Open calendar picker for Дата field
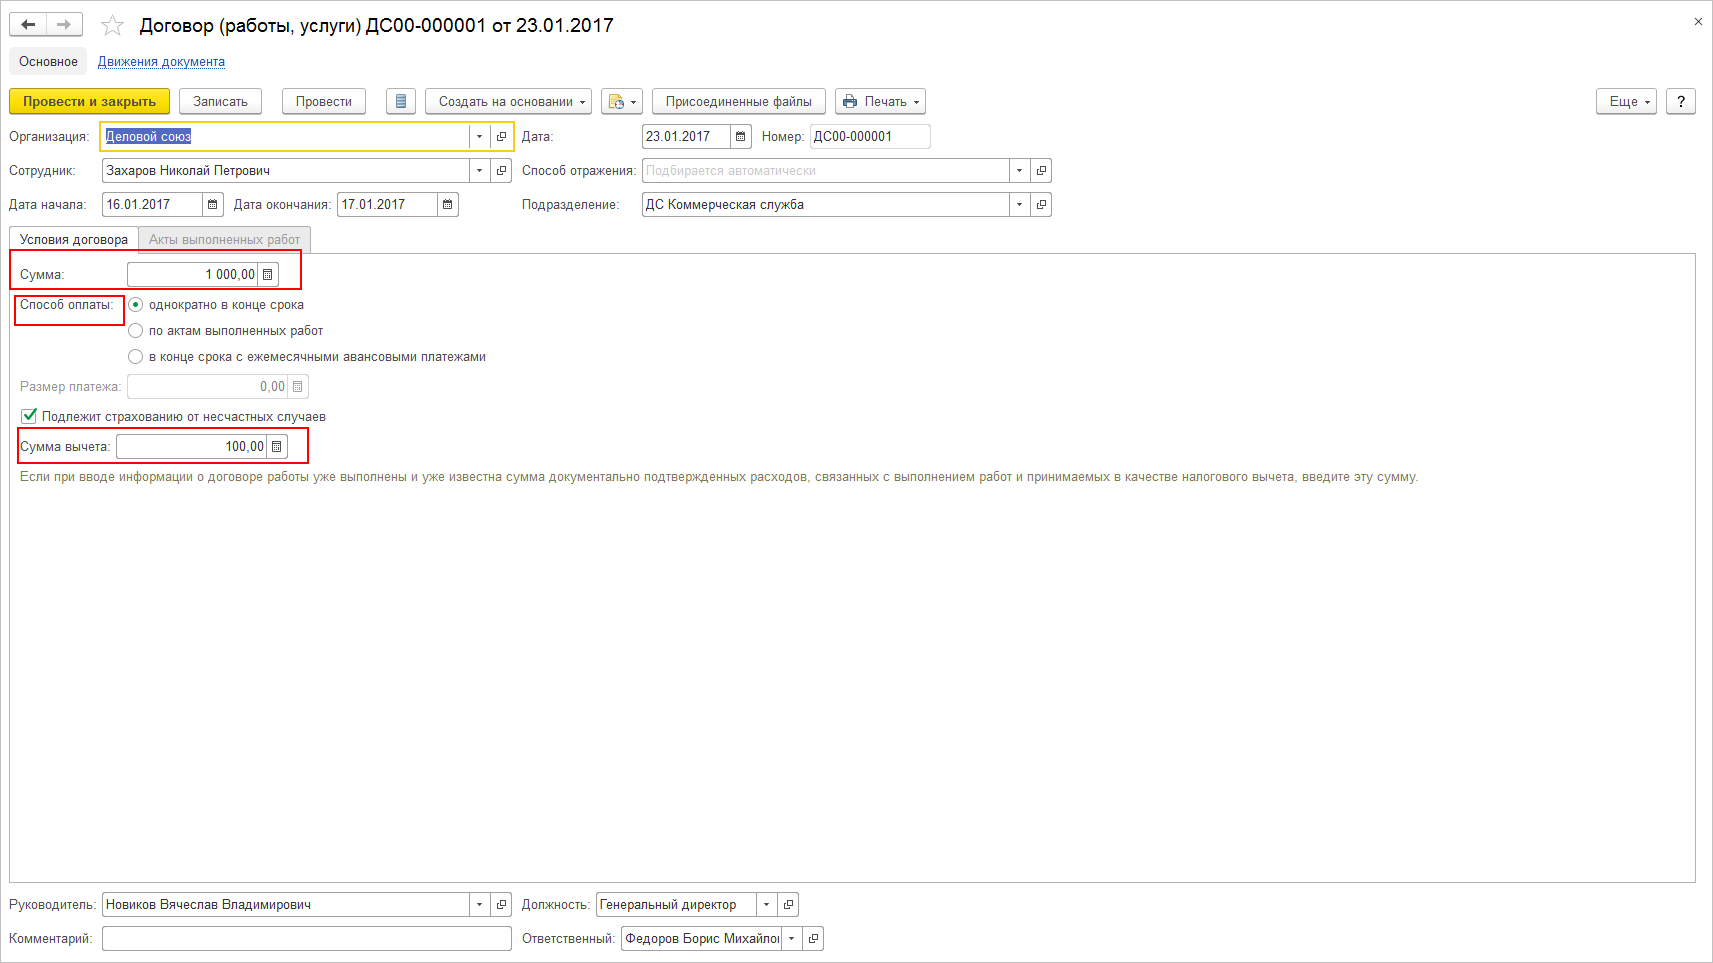This screenshot has height=963, width=1713. coord(740,137)
